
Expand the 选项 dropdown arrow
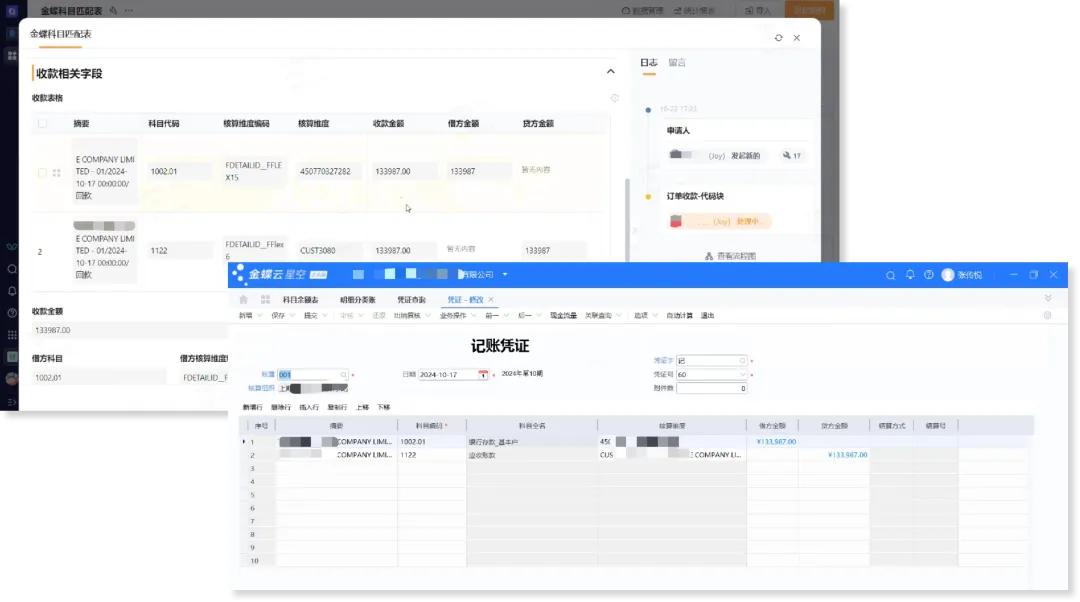coord(655,315)
